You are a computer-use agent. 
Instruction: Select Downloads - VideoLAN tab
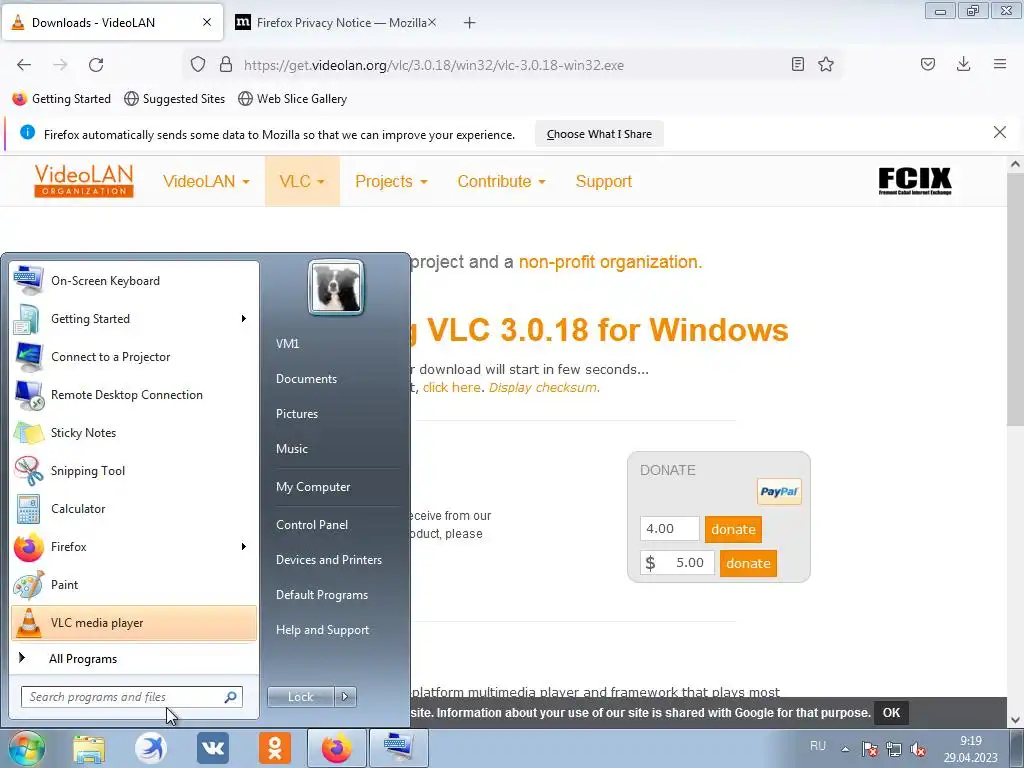[112, 23]
